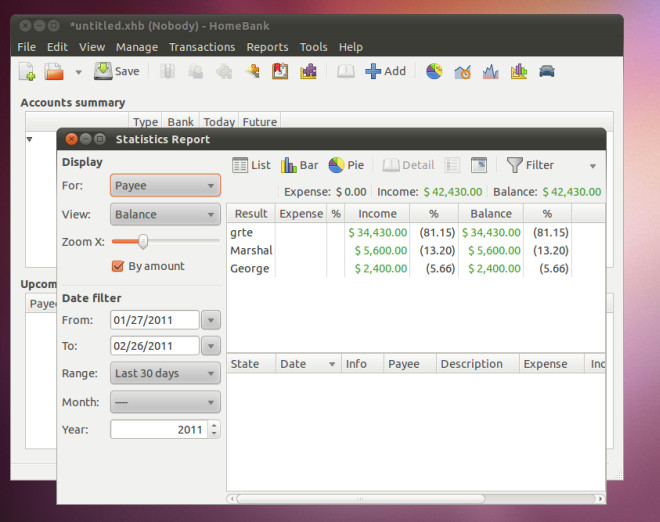Screen dimensions: 660x522
Task: Click the From date field 01/27/2011
Action: pyautogui.click(x=154, y=320)
